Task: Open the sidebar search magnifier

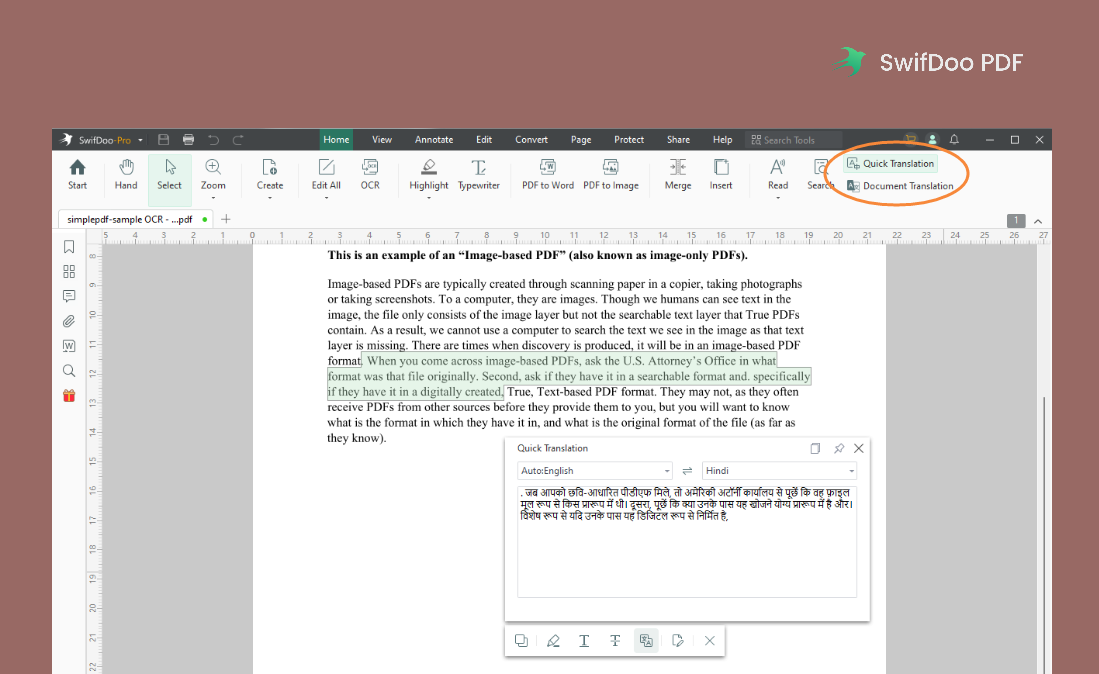Action: (x=69, y=371)
